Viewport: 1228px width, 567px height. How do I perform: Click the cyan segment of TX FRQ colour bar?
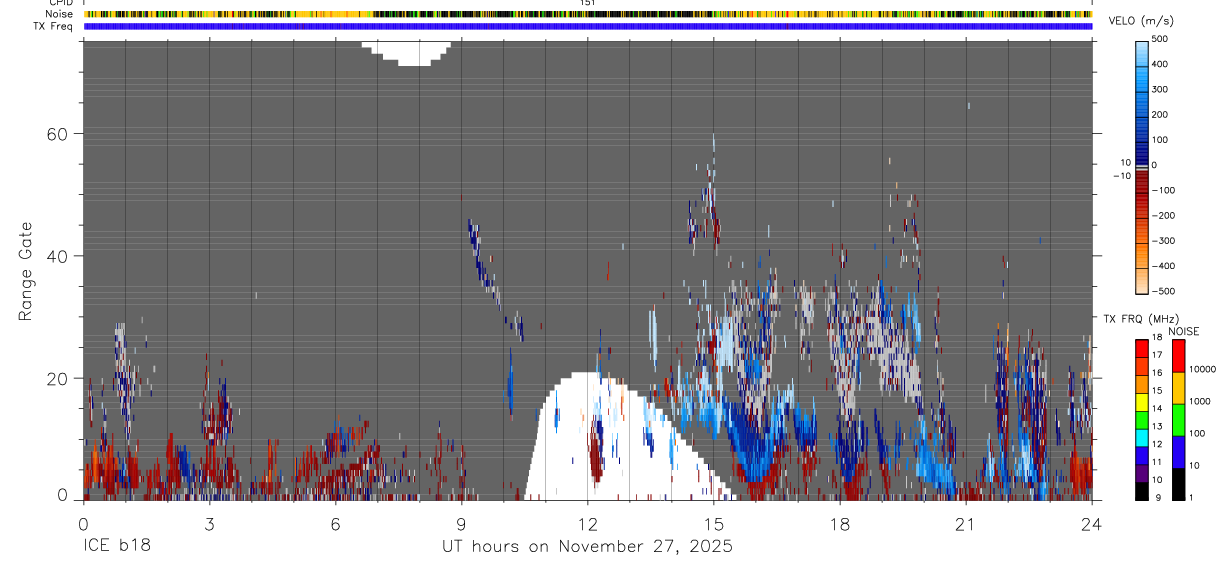point(1142,438)
